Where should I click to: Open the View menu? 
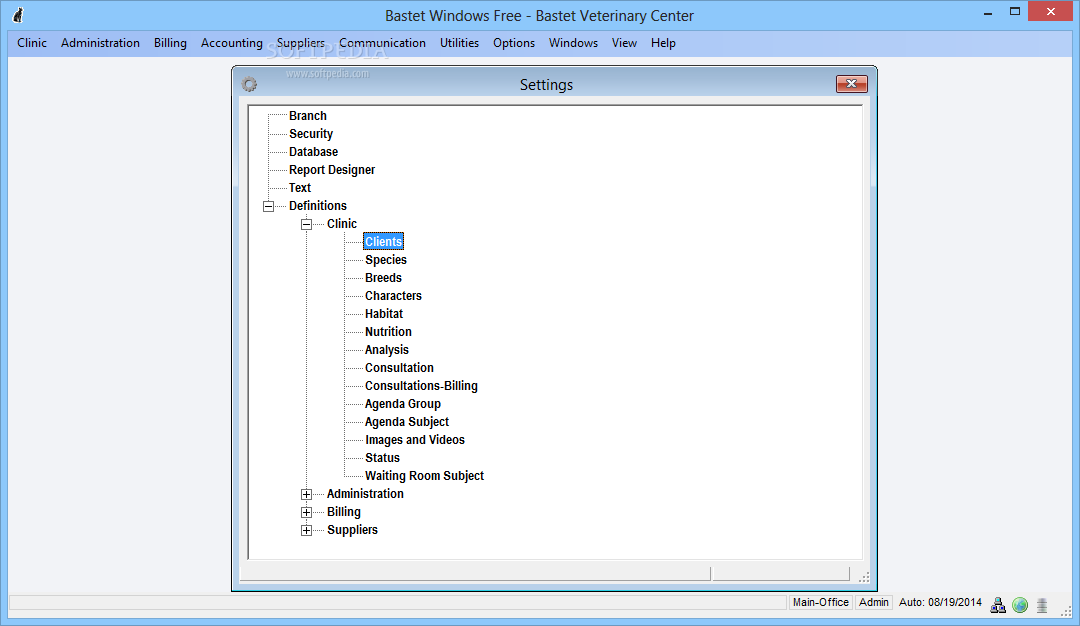tap(624, 43)
